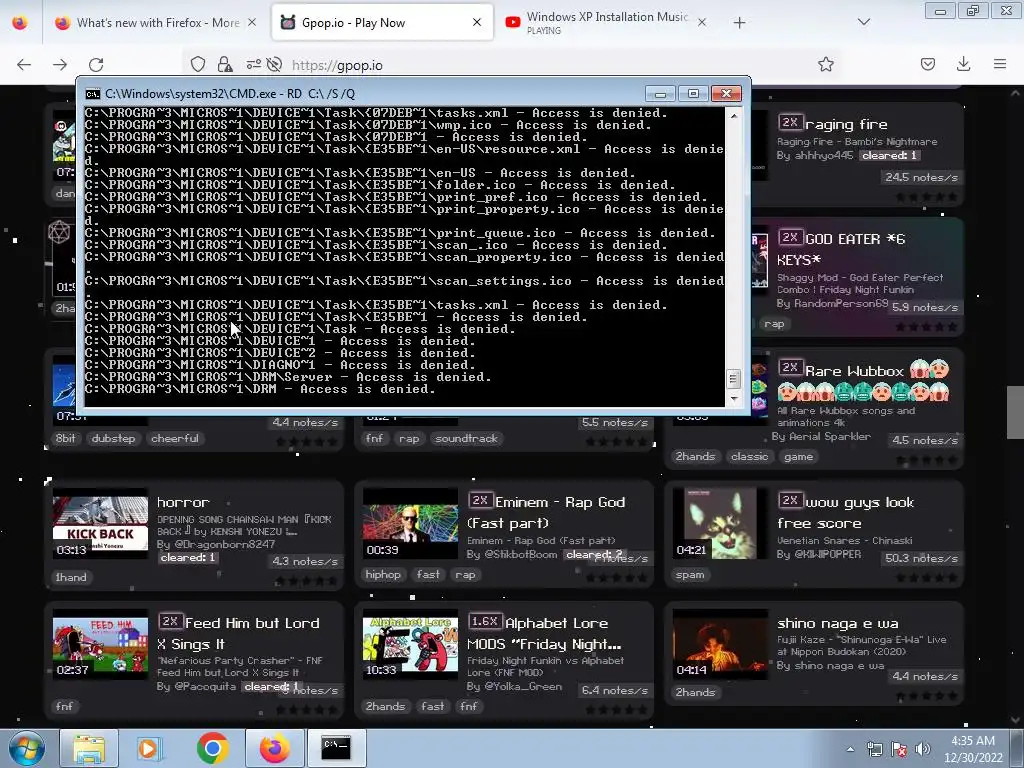
Task: Open Firefox downloads panel
Action: tap(963, 64)
